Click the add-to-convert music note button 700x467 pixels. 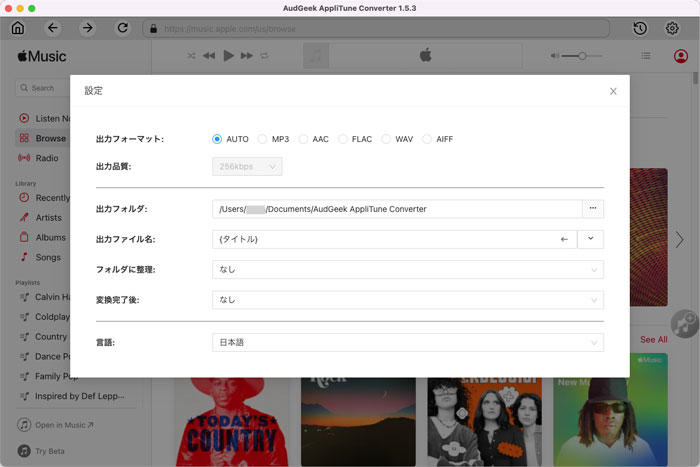pos(684,324)
